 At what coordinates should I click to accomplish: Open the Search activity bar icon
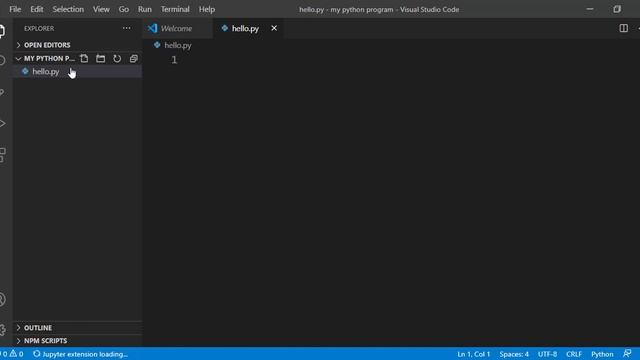pos(2,60)
